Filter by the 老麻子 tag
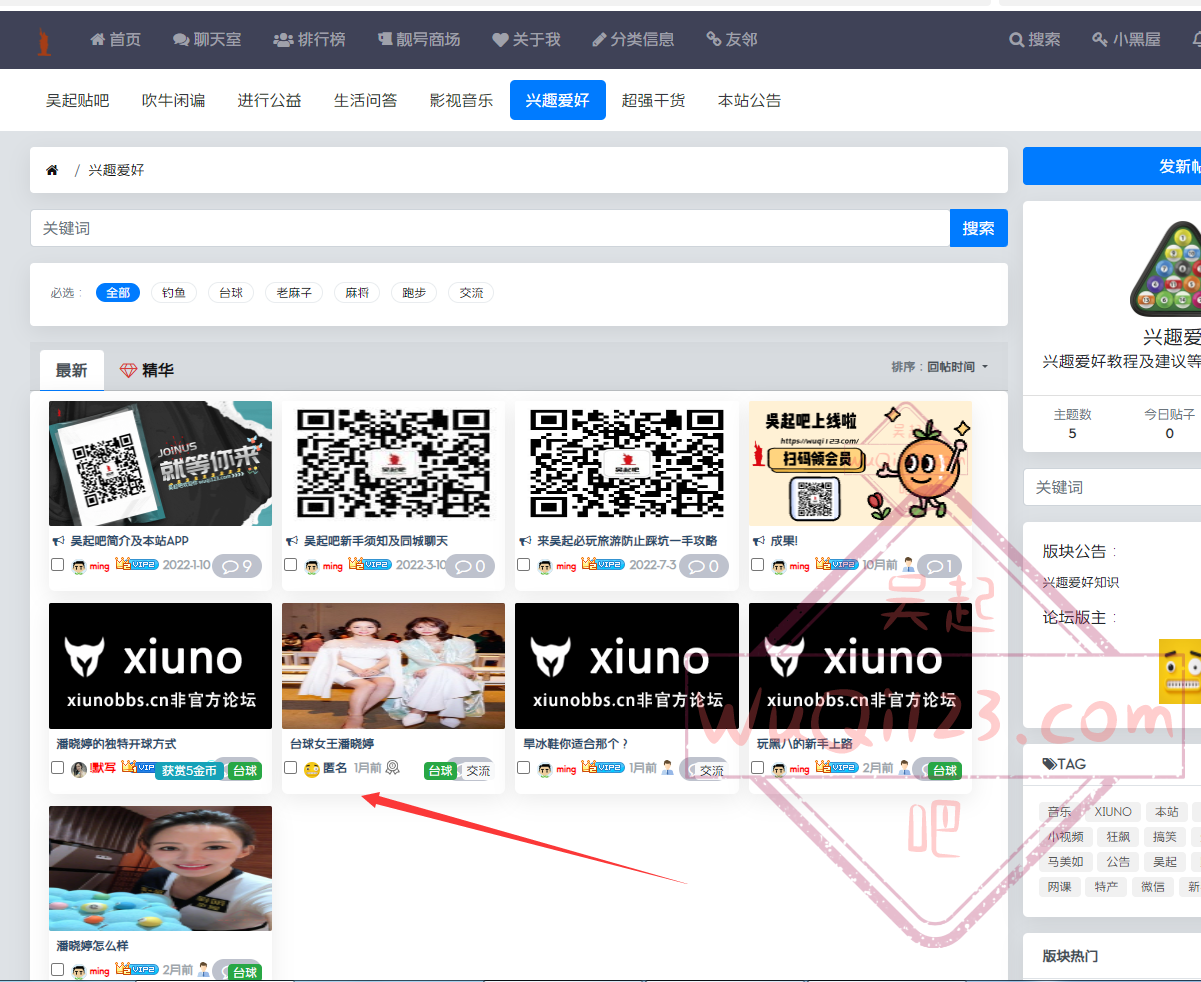 [294, 293]
